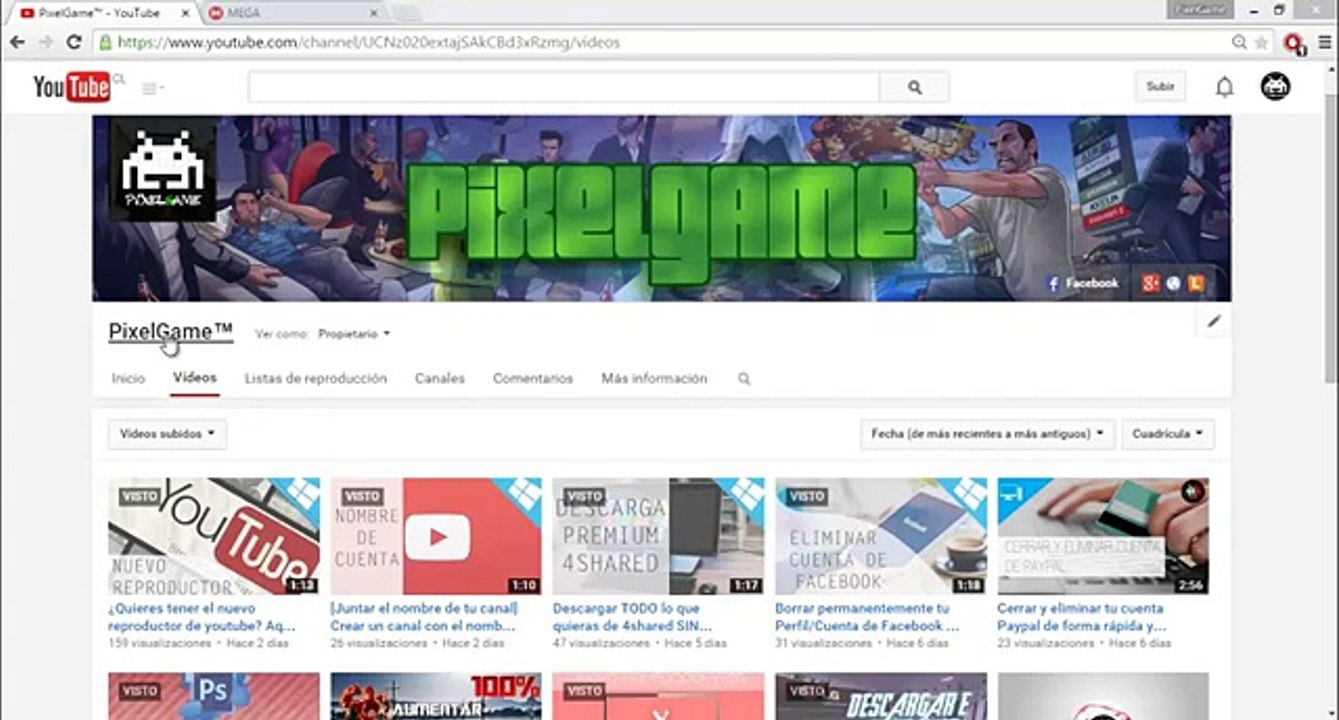Open a new browser tab
Viewport: 1339px width, 720px height.
(x=408, y=13)
